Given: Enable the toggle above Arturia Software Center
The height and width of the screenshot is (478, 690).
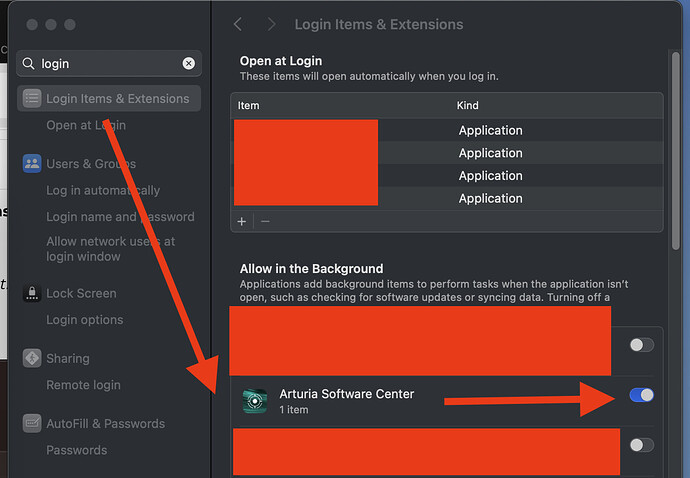Looking at the screenshot, I should pyautogui.click(x=641, y=345).
